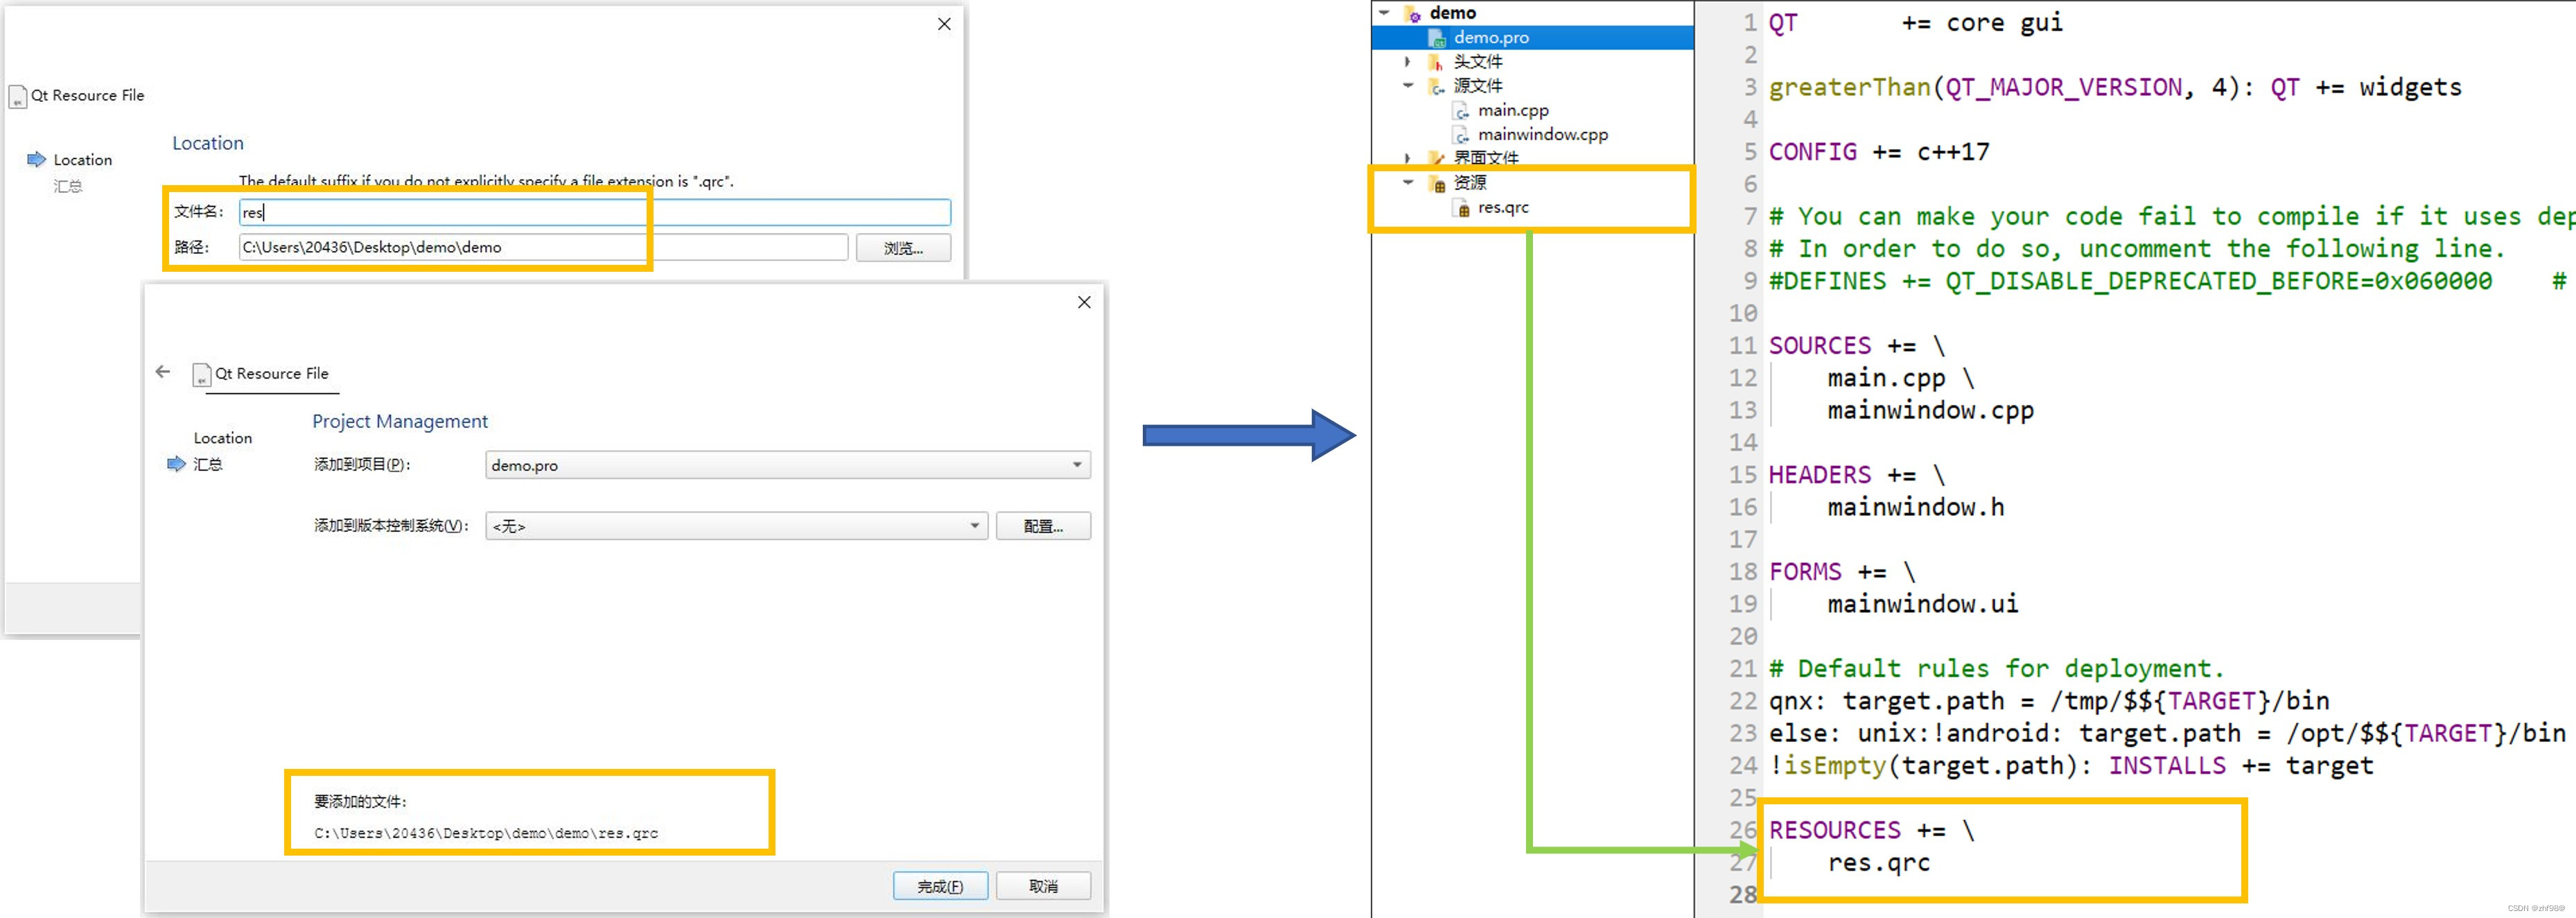This screenshot has width=2576, height=918.
Task: Close the Project Management dialog
Action: coord(1084,302)
